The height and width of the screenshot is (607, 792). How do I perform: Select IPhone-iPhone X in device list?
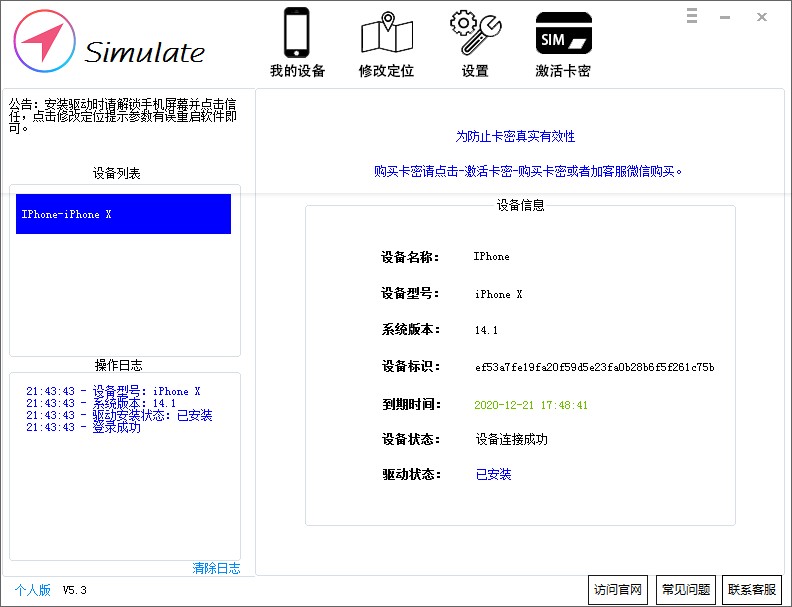pos(123,214)
